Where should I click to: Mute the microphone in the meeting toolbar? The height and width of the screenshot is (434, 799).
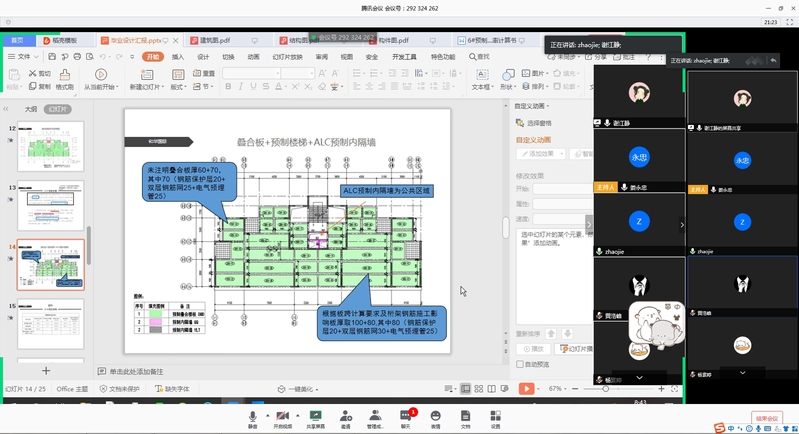[x=252, y=416]
